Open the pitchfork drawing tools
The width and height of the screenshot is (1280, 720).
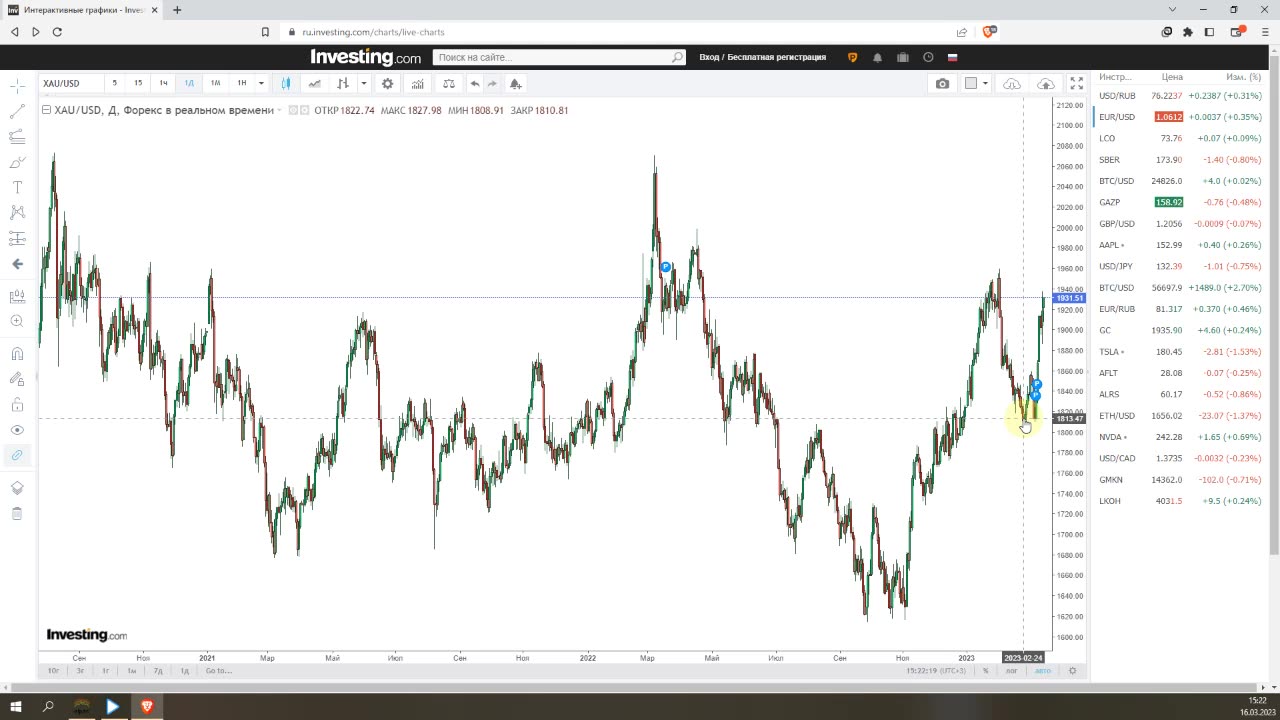[17, 137]
